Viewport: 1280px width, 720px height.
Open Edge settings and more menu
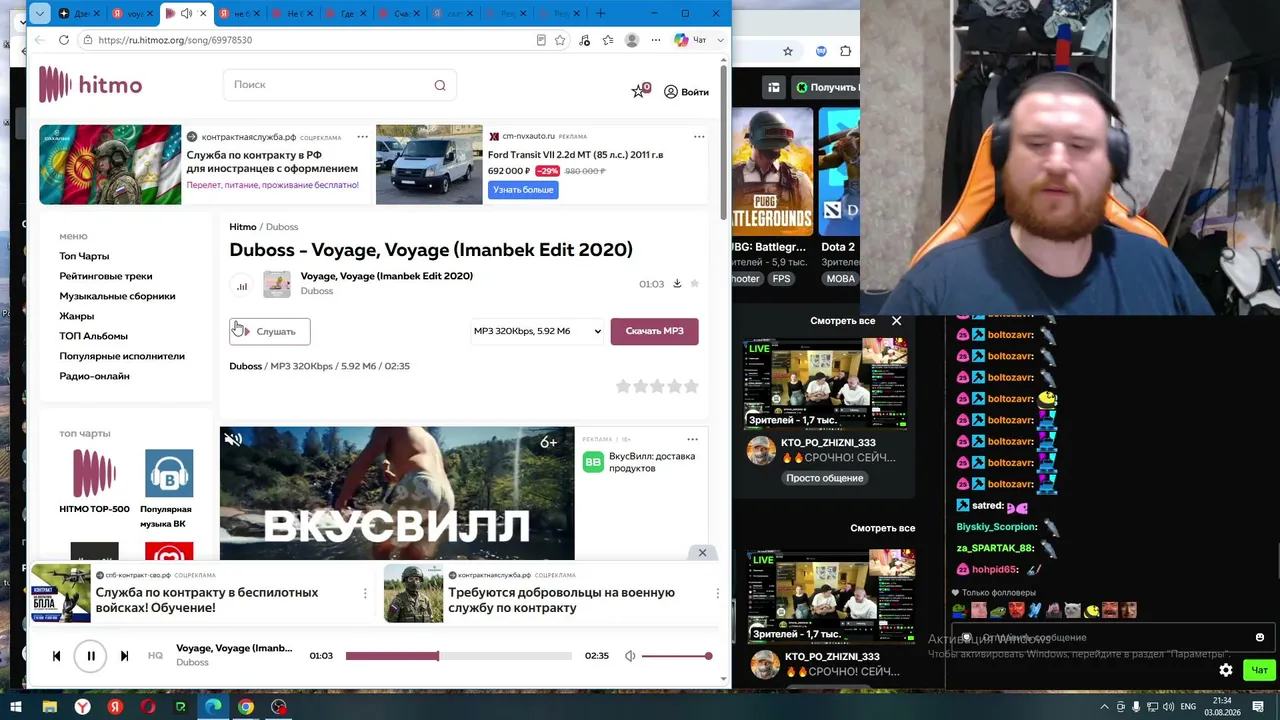coord(656,40)
